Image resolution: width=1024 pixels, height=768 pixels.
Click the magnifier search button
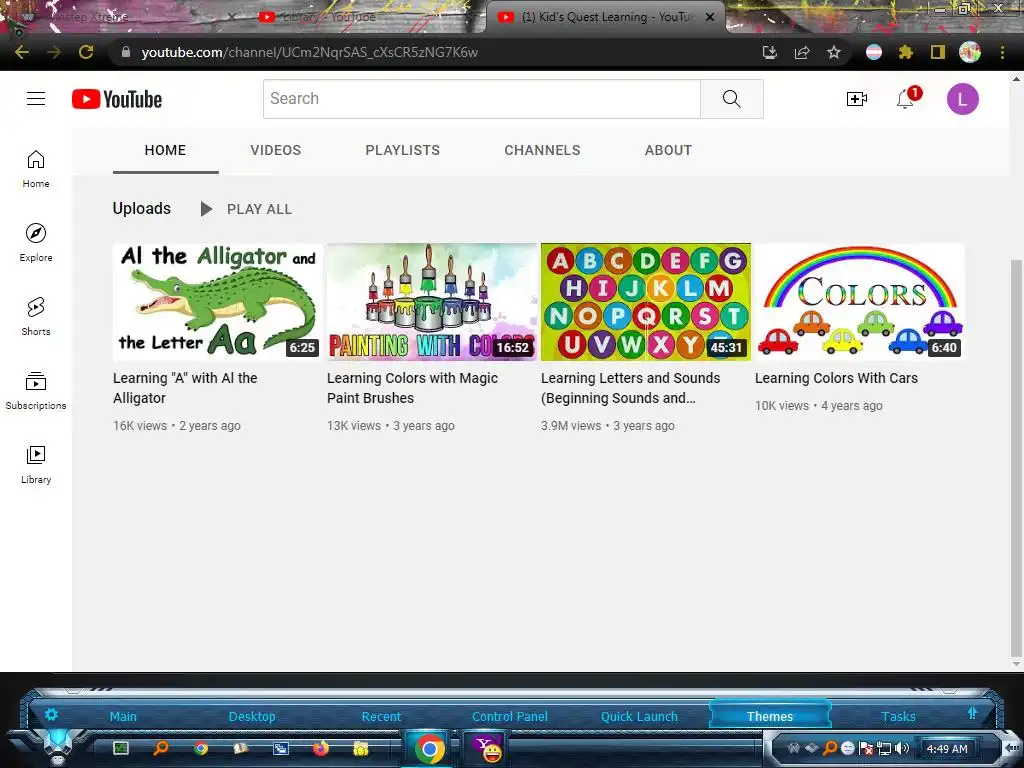tap(731, 99)
